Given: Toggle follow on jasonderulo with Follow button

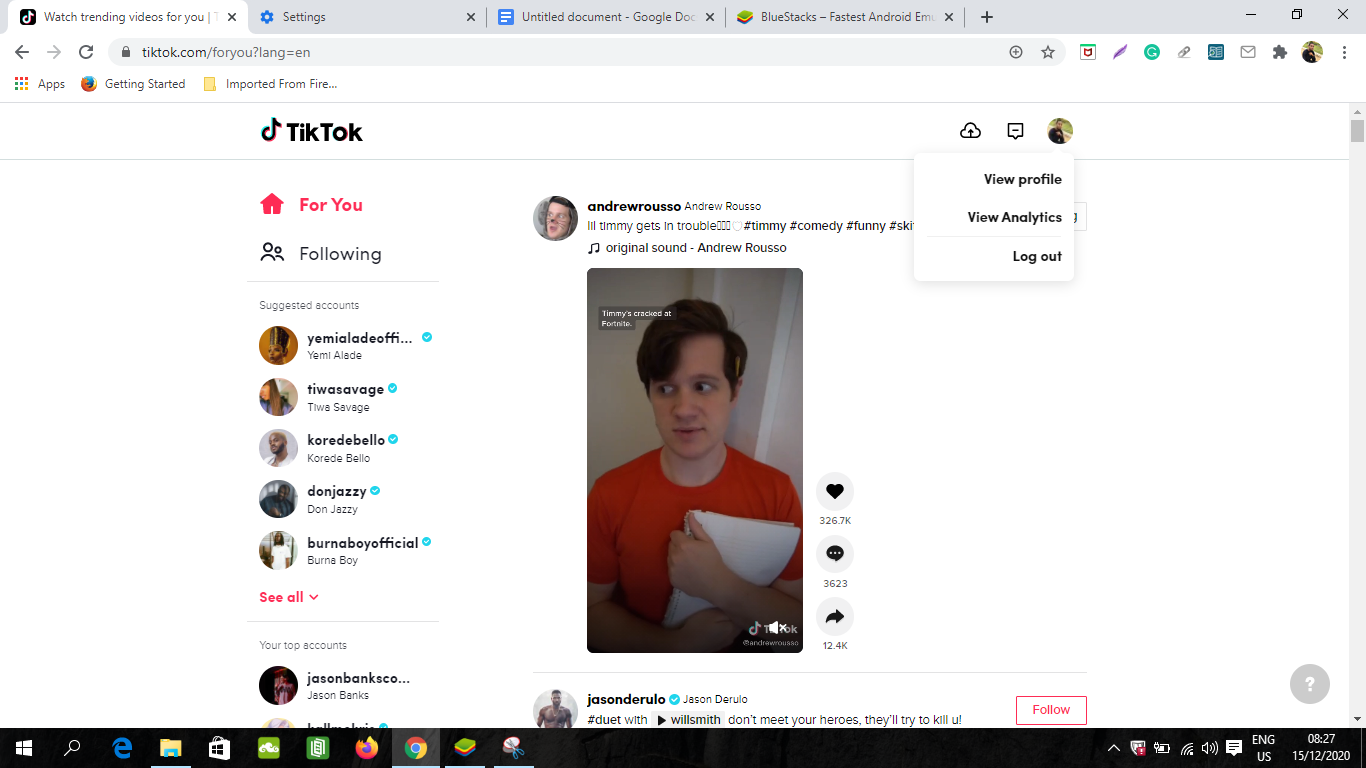Looking at the screenshot, I should (x=1051, y=710).
